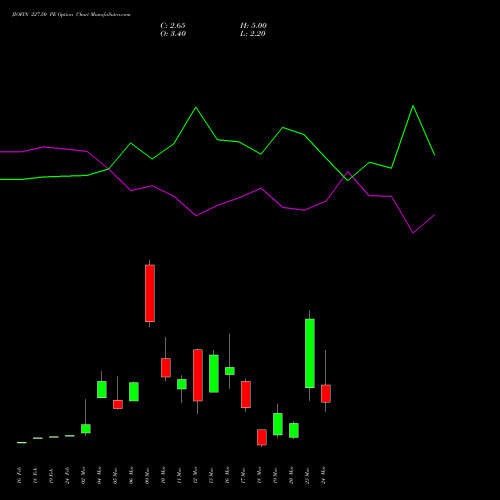This screenshot has width=500, height=500.
Task: Click the open value O: 3.40
Action: tap(173, 34)
